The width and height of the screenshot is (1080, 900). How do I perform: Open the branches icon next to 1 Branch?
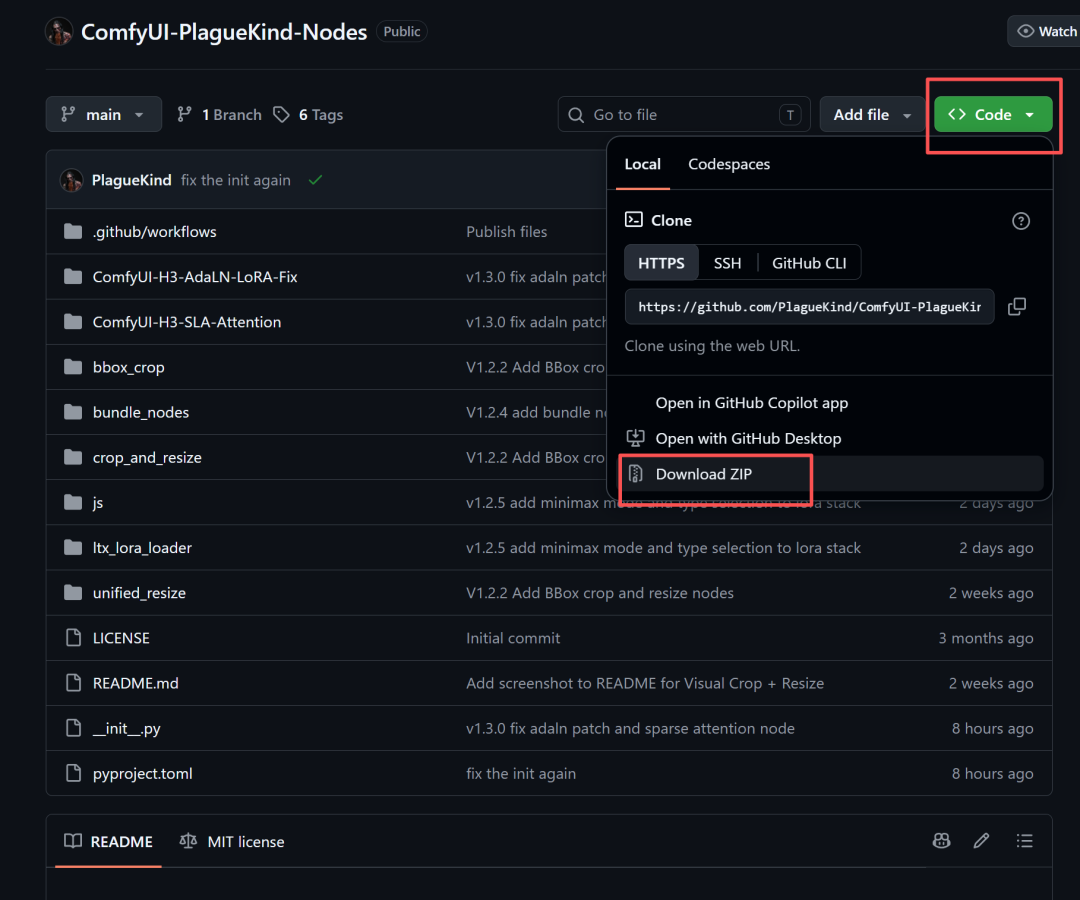(x=184, y=114)
